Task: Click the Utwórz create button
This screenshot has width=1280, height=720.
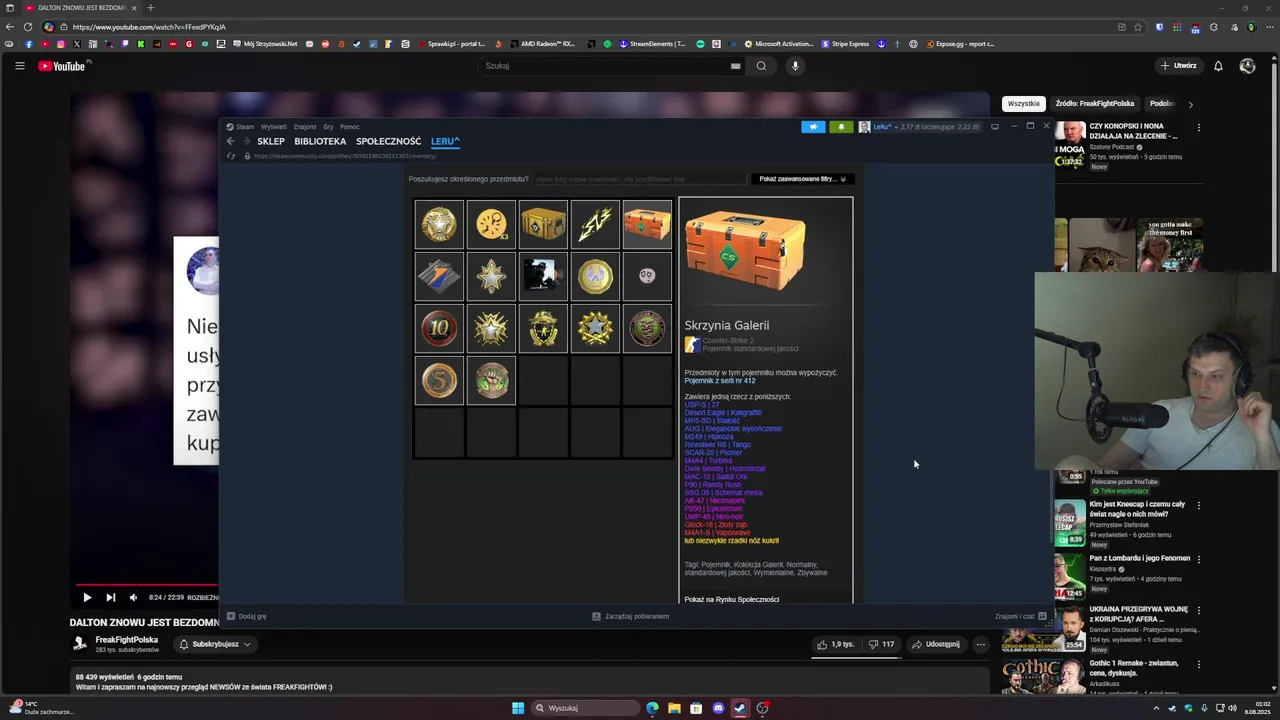Action: (1178, 66)
